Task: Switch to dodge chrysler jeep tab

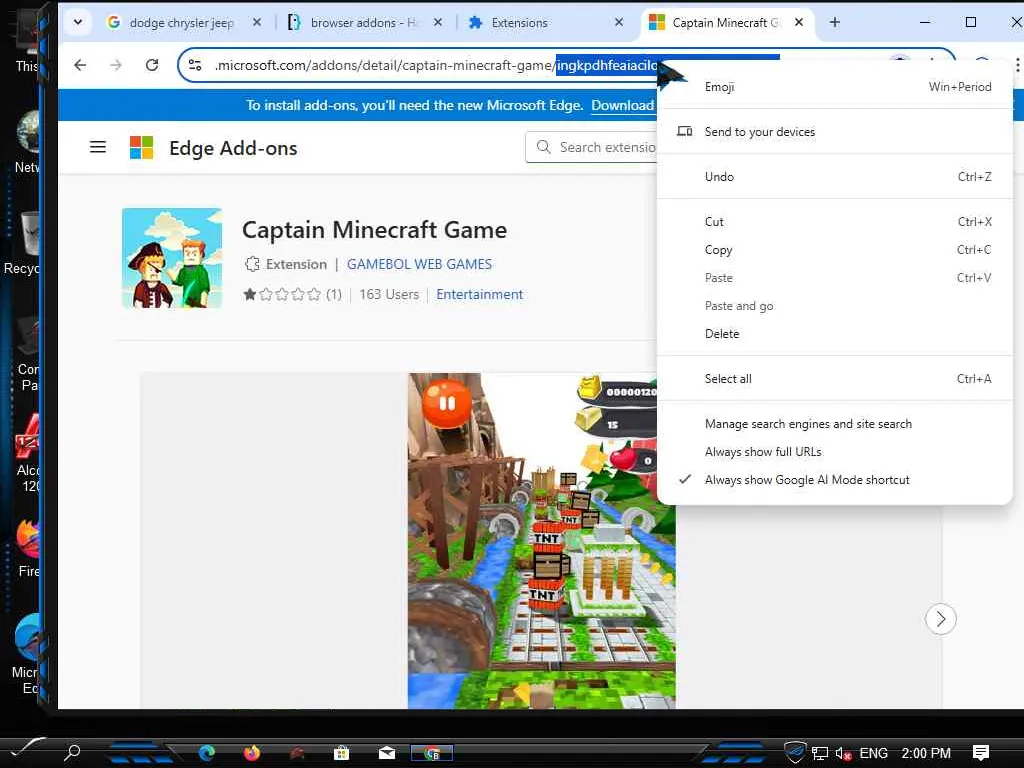Action: tap(181, 23)
